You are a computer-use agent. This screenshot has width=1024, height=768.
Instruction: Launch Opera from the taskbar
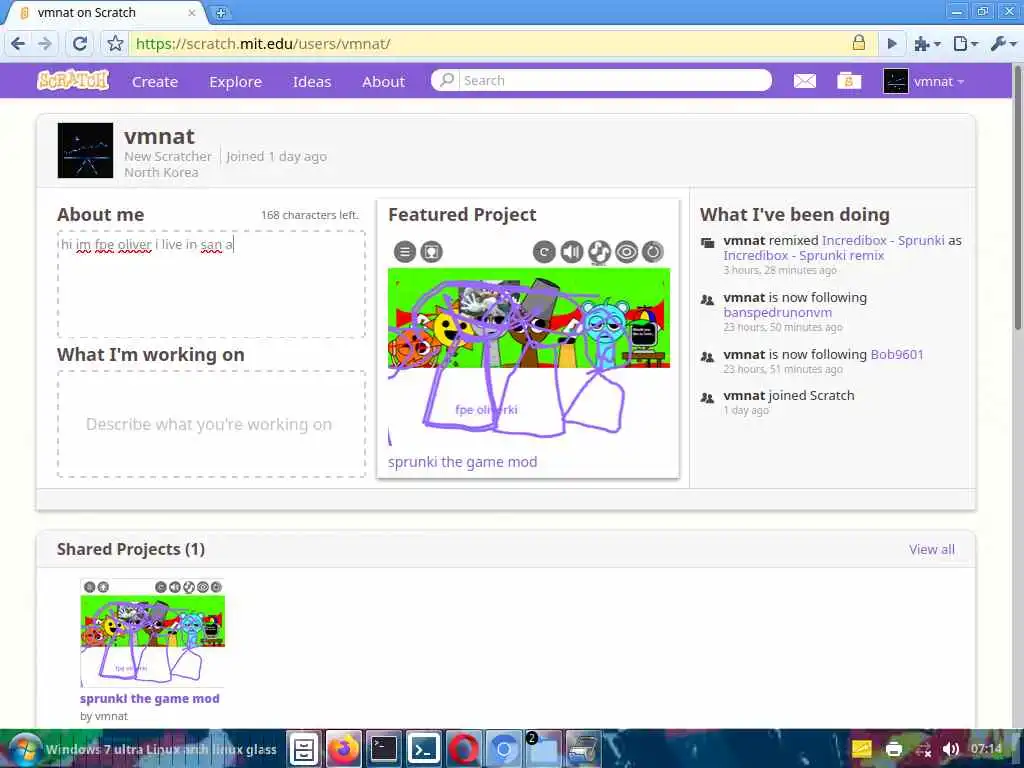coord(464,748)
